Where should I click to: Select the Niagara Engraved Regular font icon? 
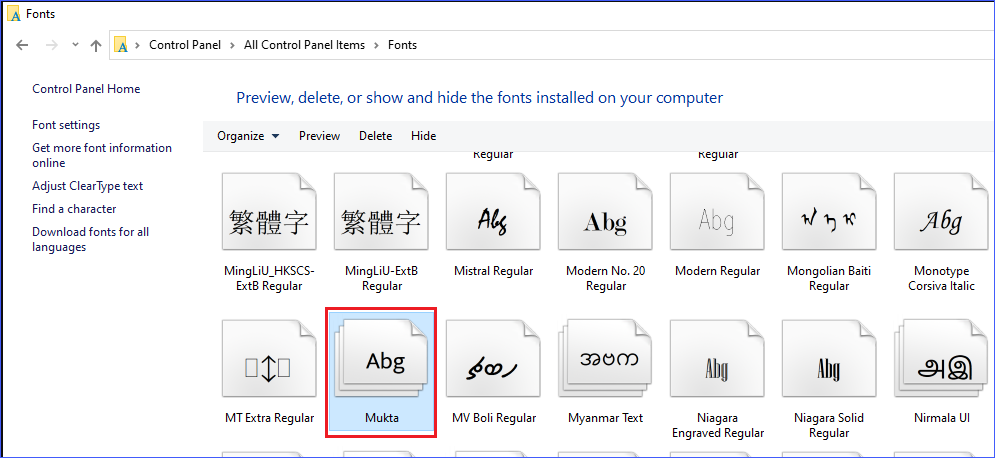[717, 359]
